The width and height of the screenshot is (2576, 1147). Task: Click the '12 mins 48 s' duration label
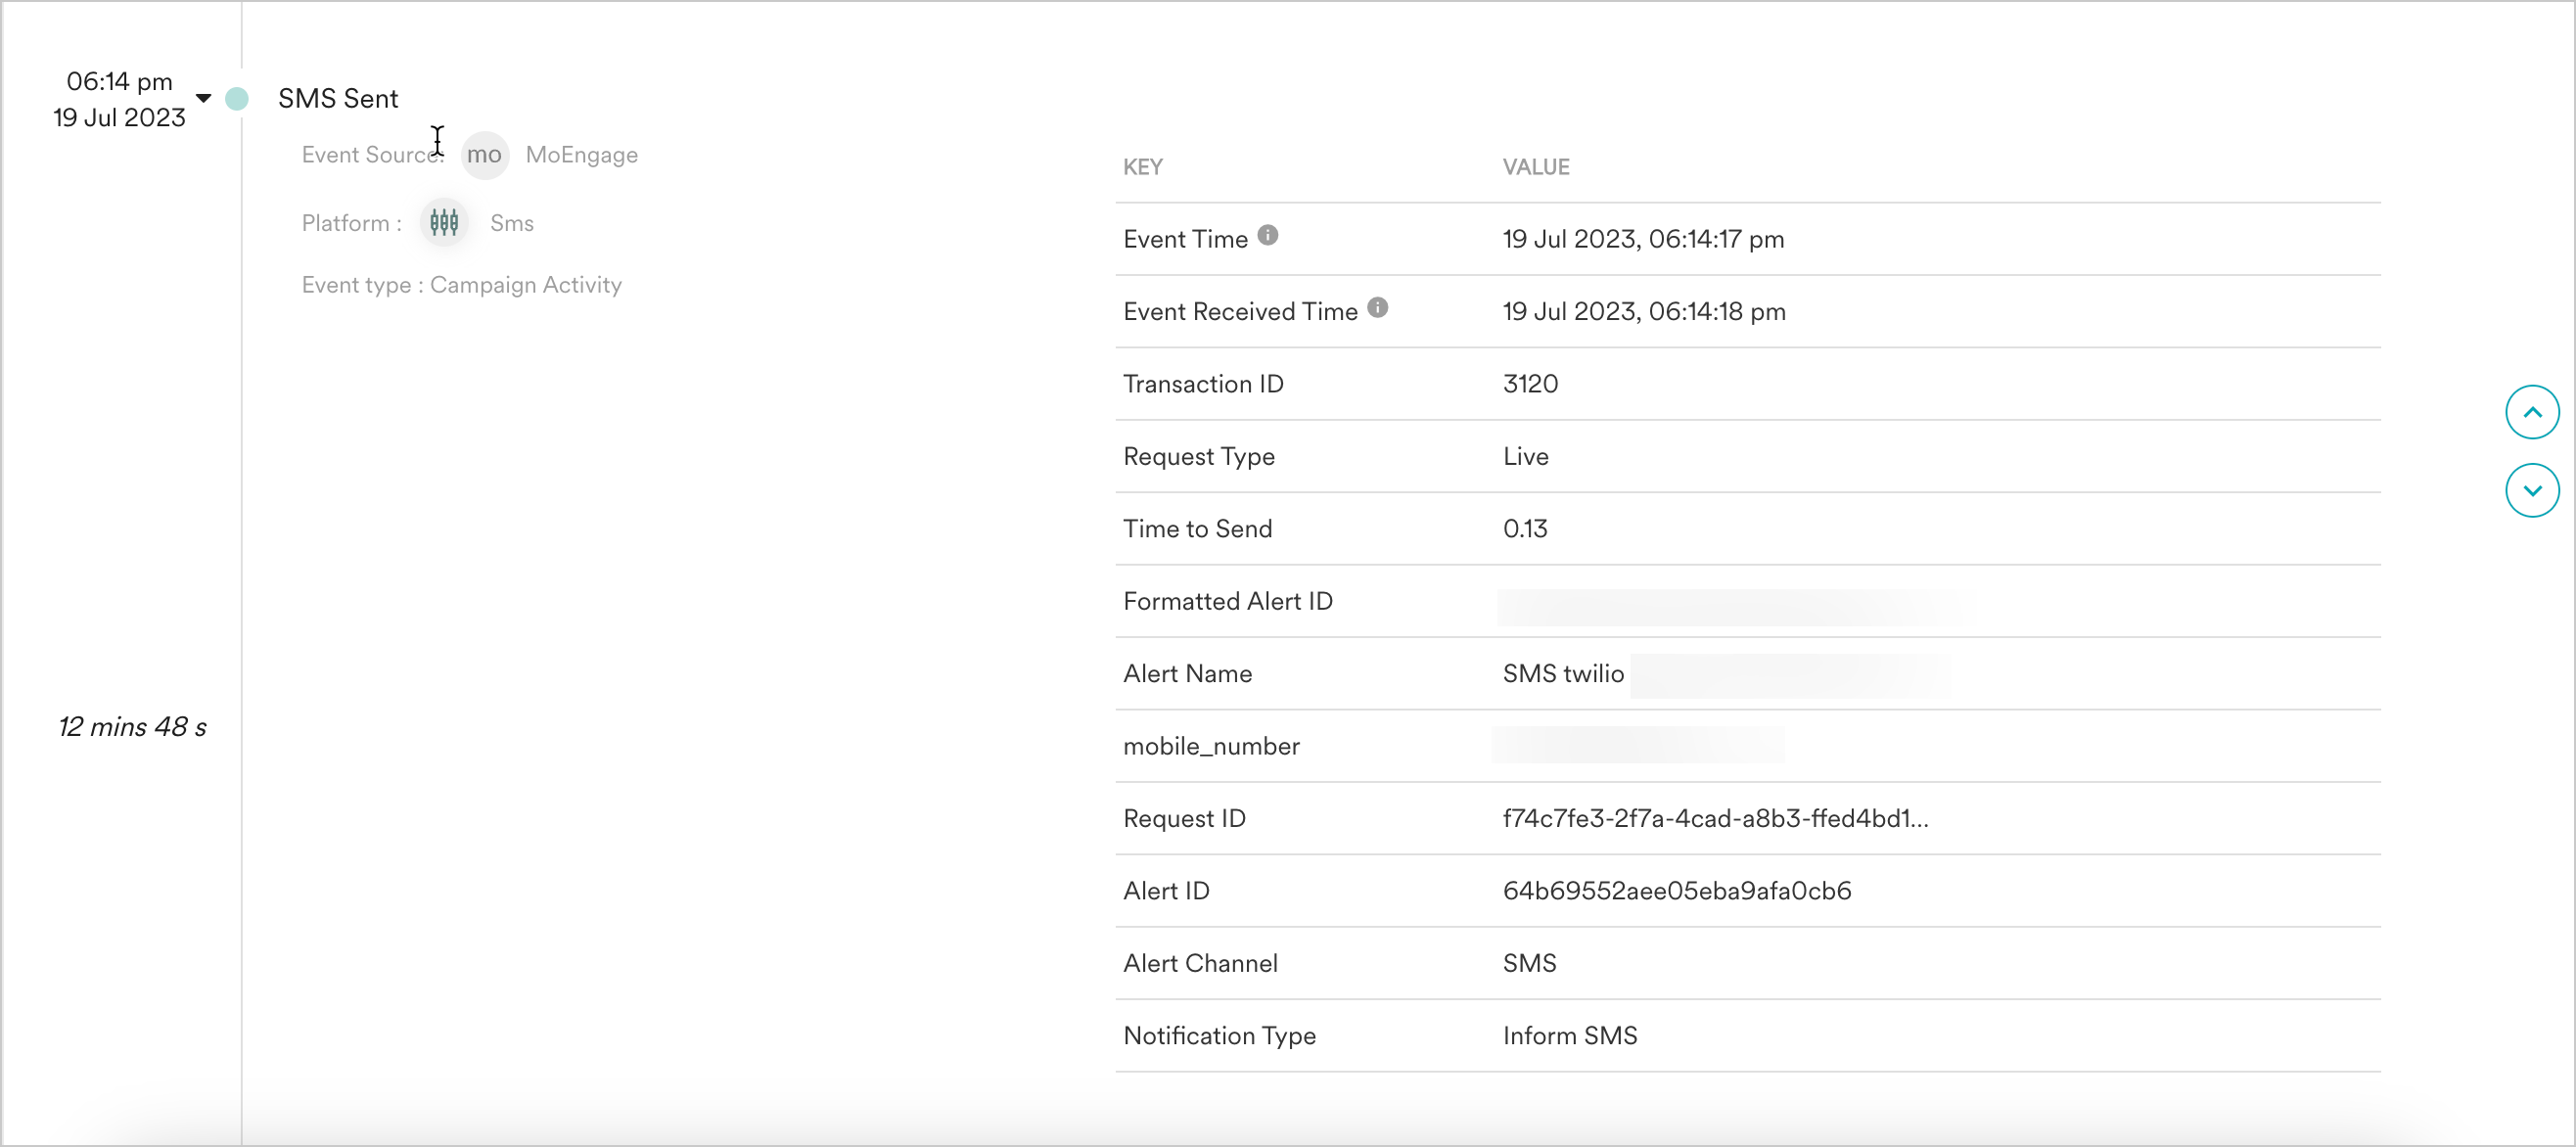[x=132, y=727]
